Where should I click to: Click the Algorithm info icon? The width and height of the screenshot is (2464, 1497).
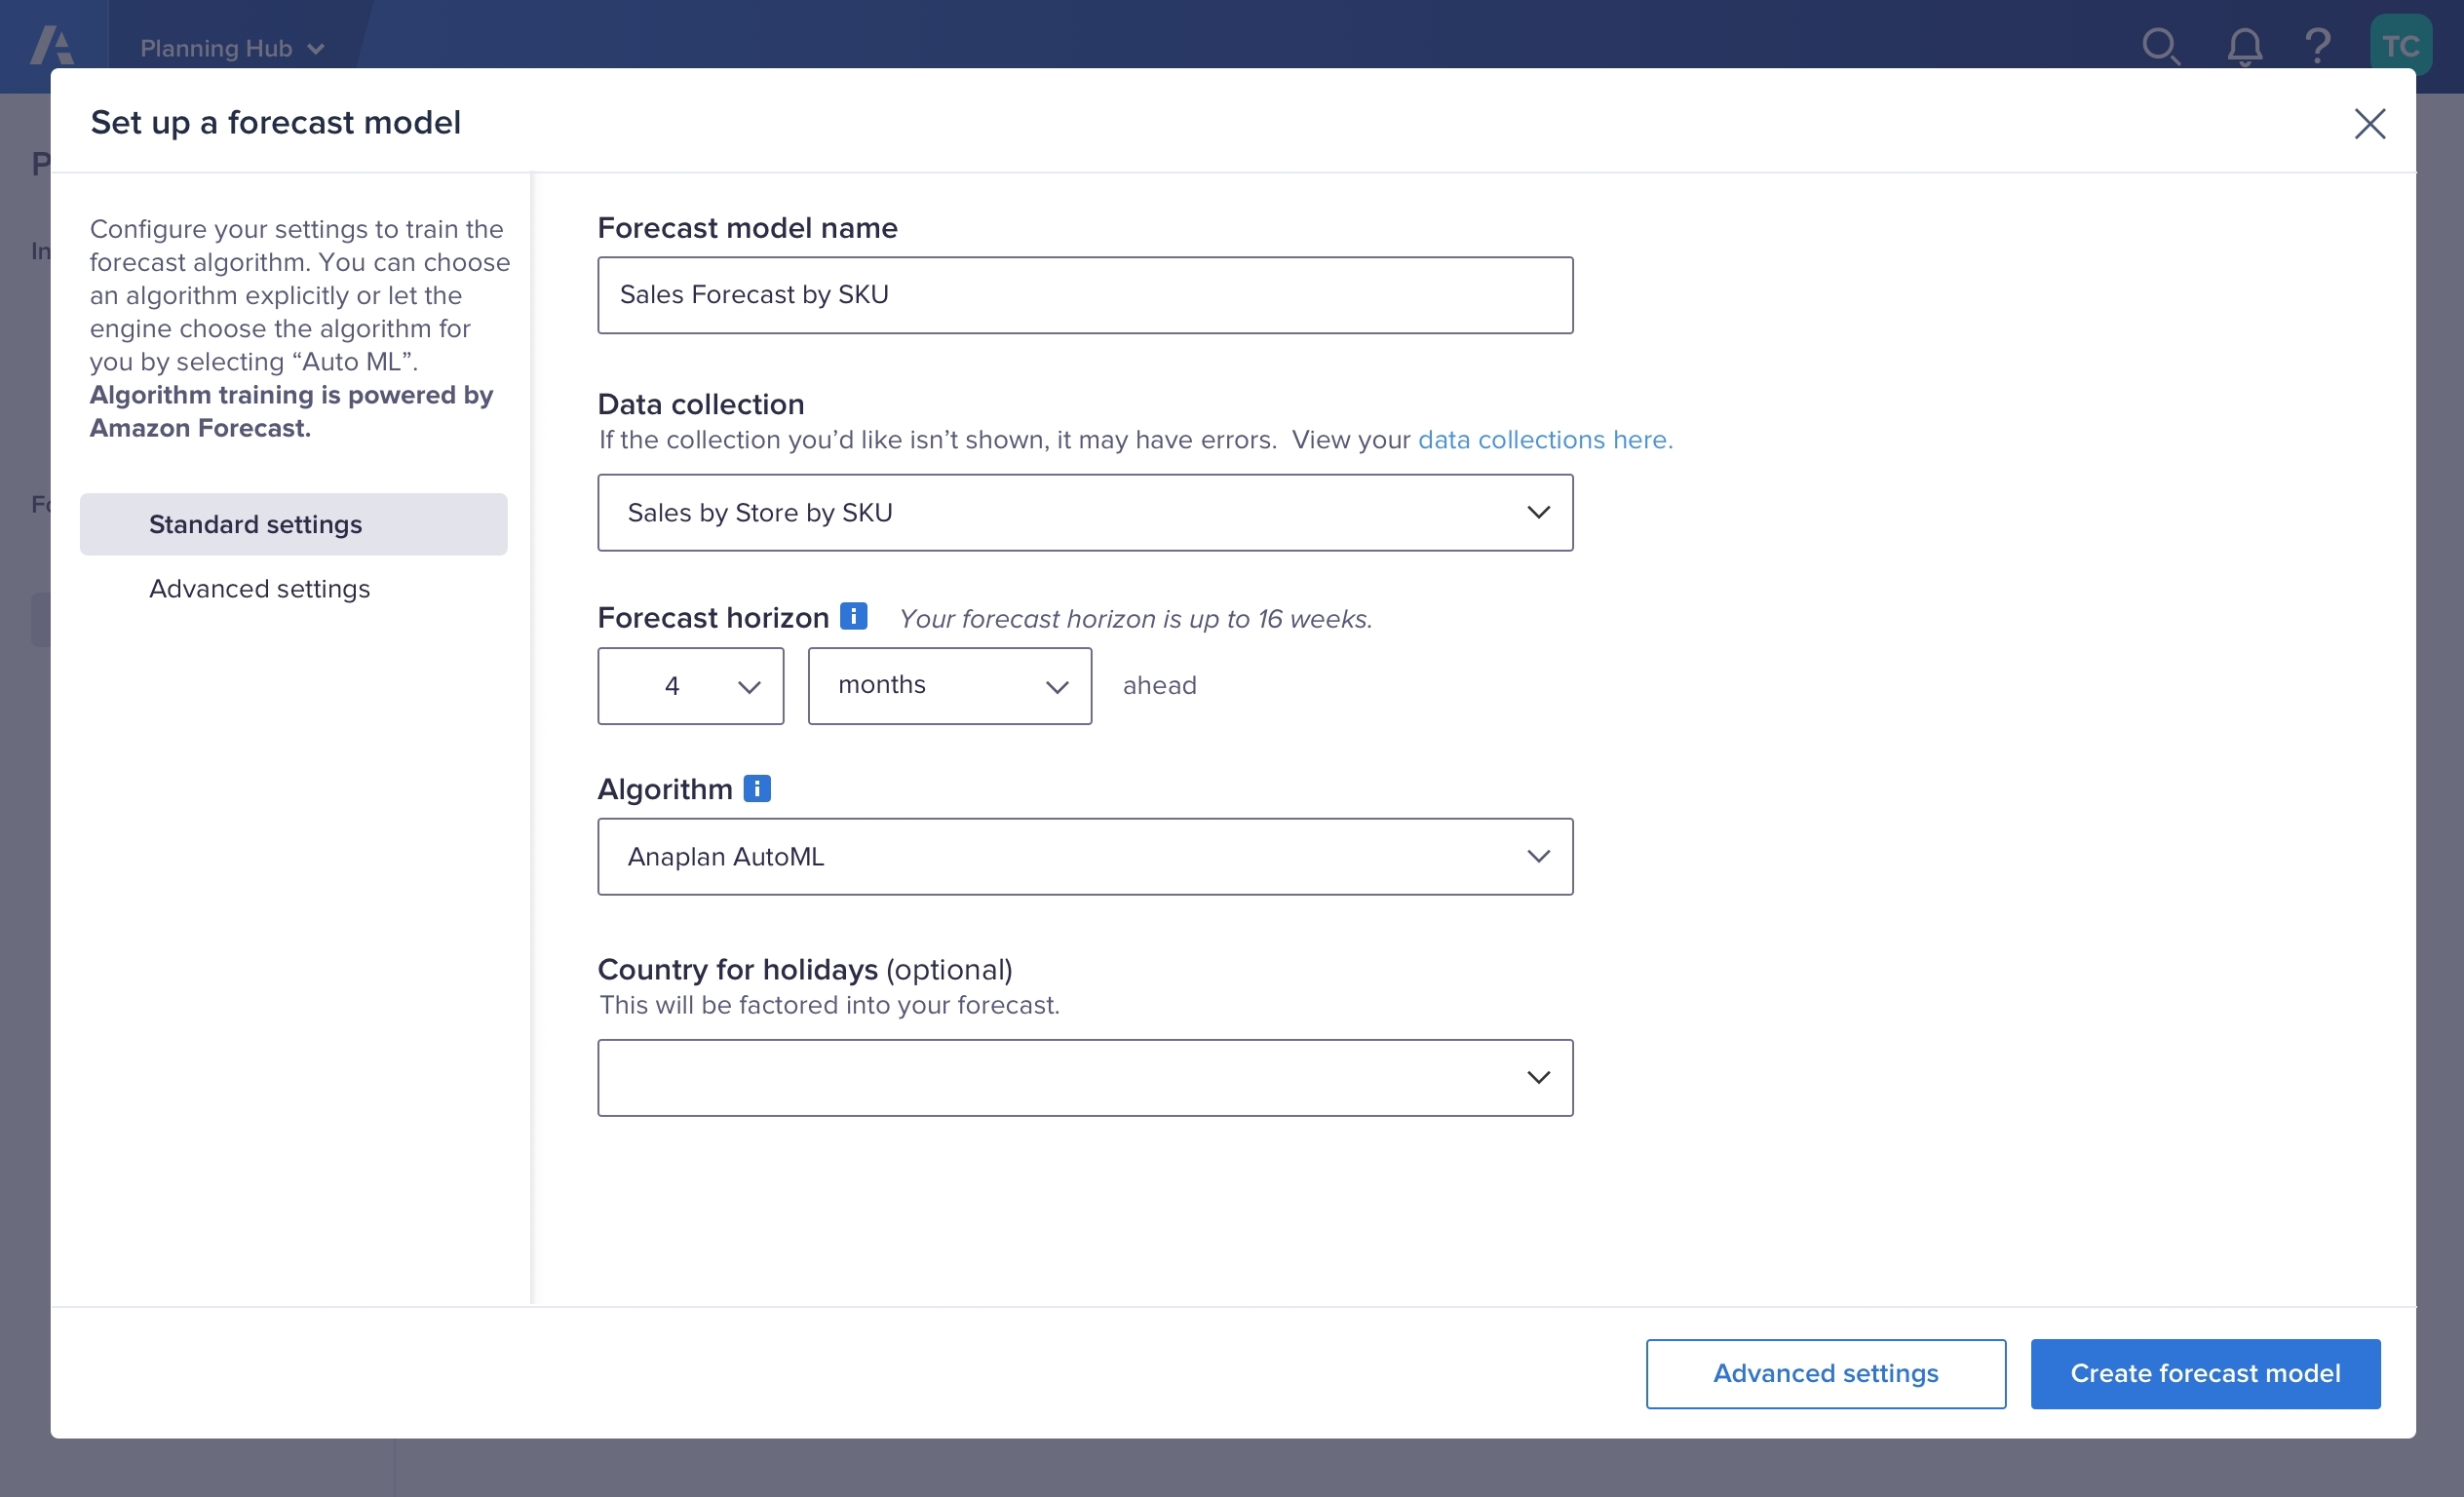(x=757, y=789)
